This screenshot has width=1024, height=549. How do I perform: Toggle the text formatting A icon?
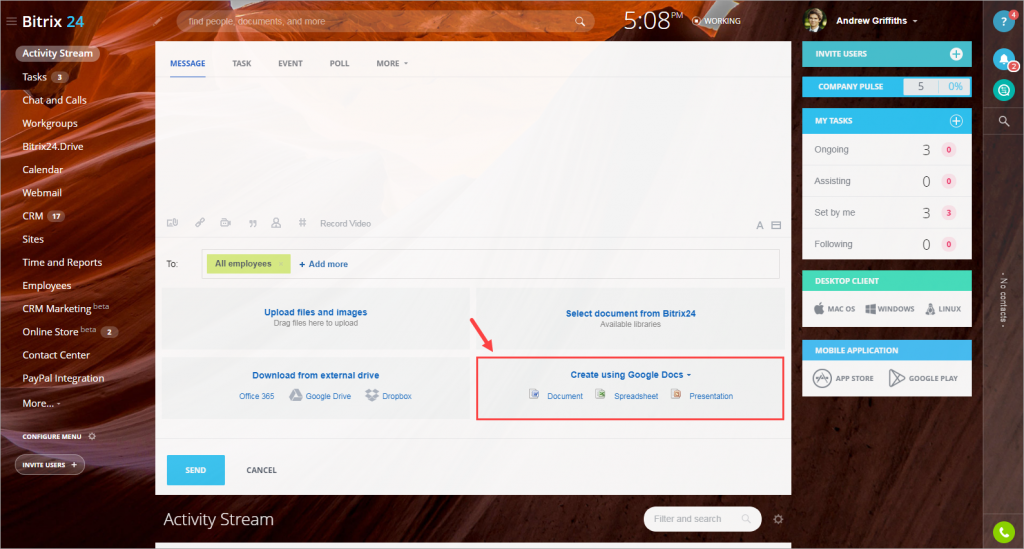[x=760, y=225]
